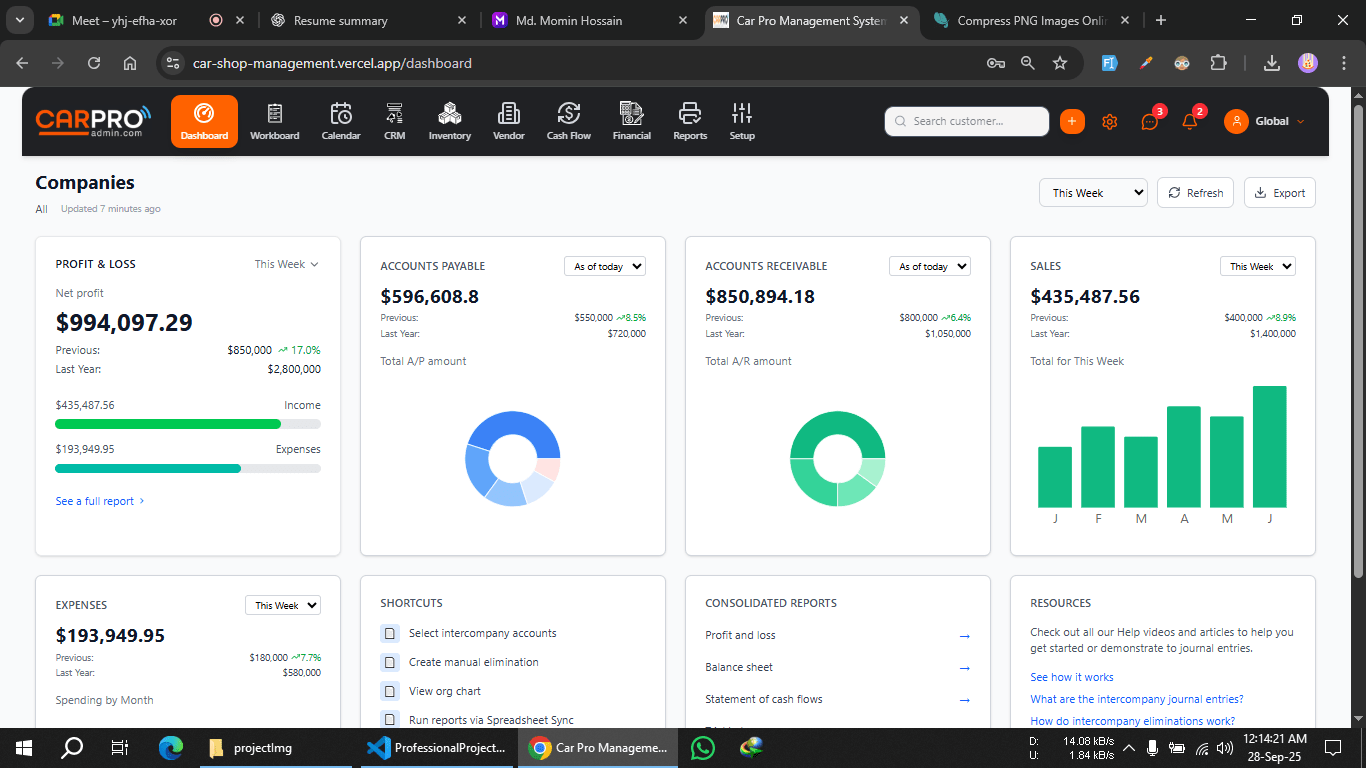Viewport: 1366px width, 768px height.
Task: Open notifications bell icon
Action: (1189, 122)
